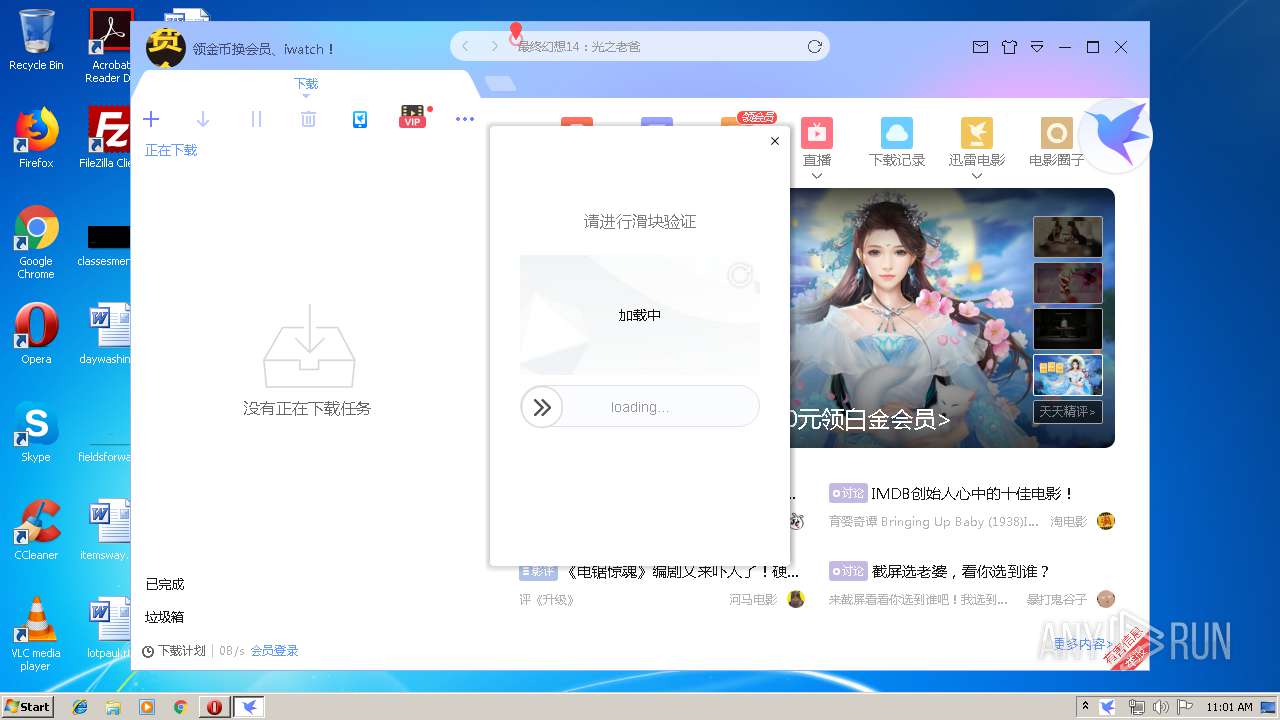Click the 更多内容 more content link
The image size is (1280, 720).
pos(1083,644)
